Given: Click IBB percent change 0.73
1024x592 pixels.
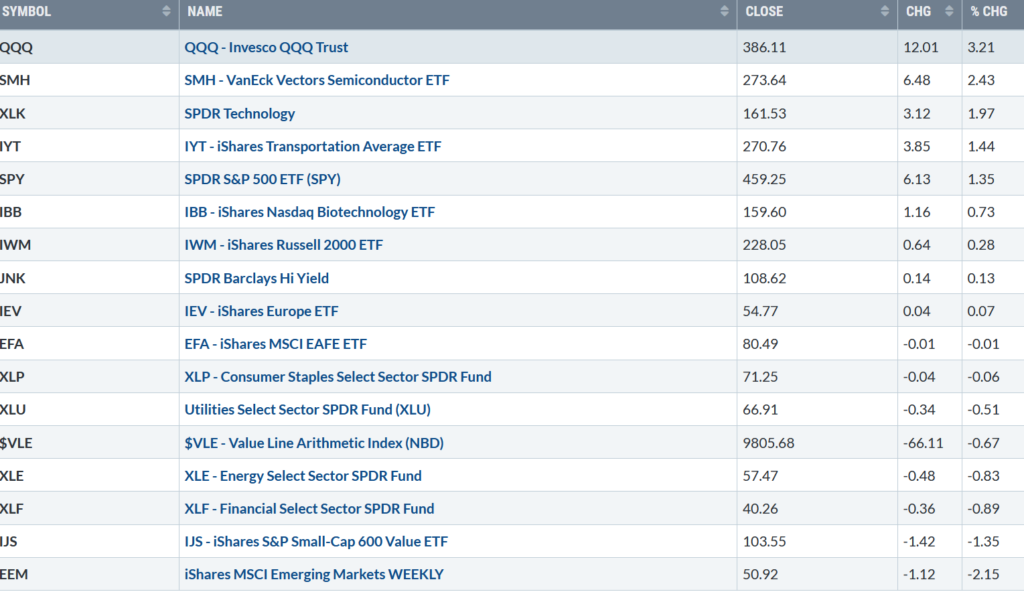Looking at the screenshot, I should [981, 212].
